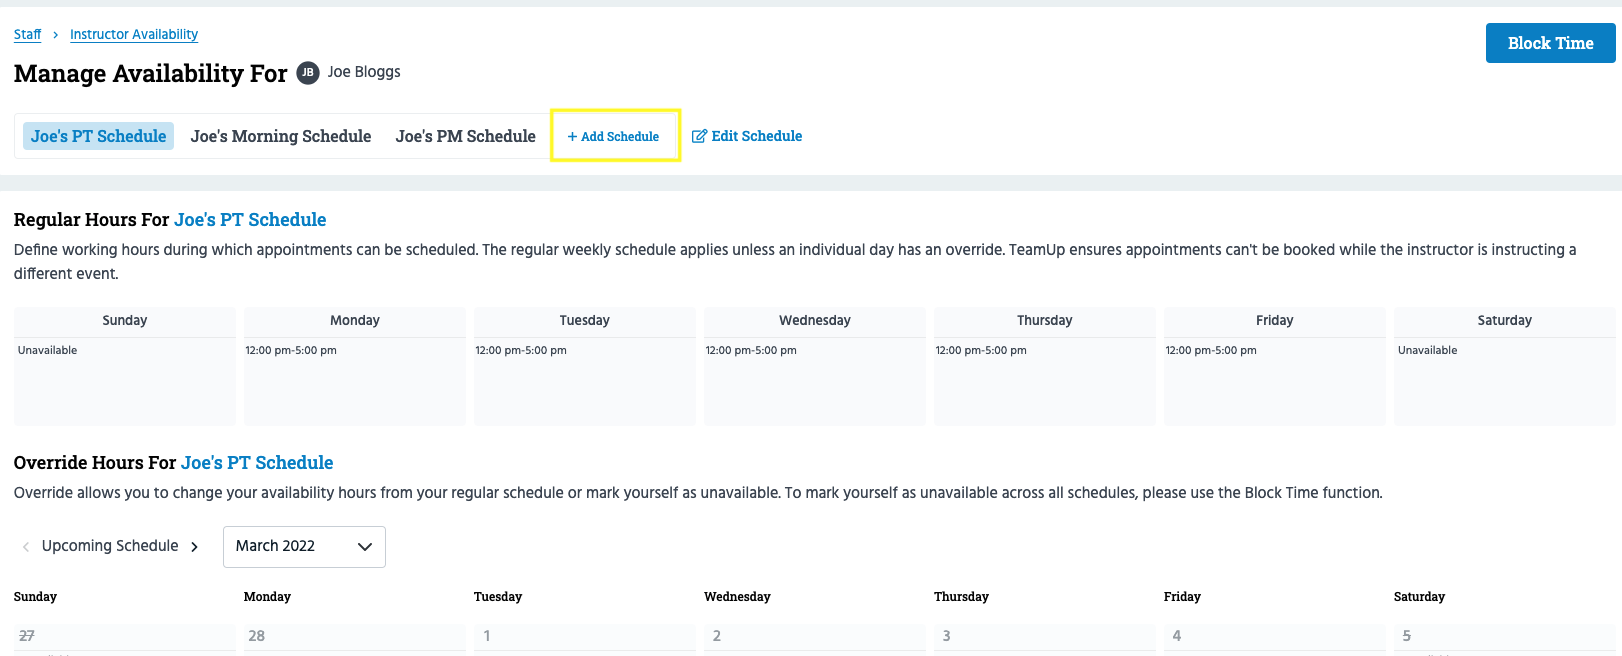Open the Staff breadcrumb link
This screenshot has width=1622, height=656.
pos(27,35)
